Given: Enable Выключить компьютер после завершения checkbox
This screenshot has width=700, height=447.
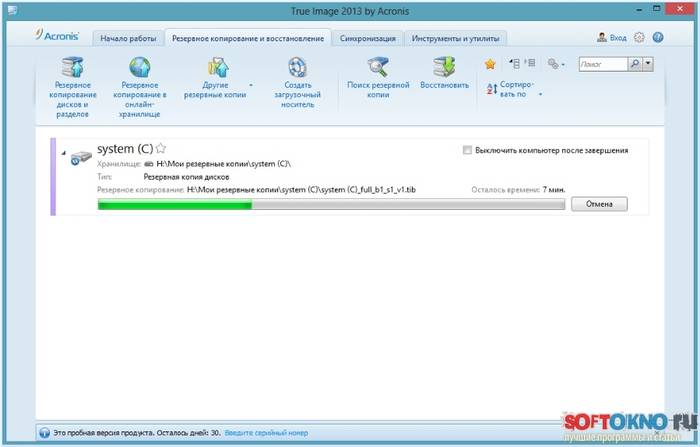Looking at the screenshot, I should click(x=467, y=150).
